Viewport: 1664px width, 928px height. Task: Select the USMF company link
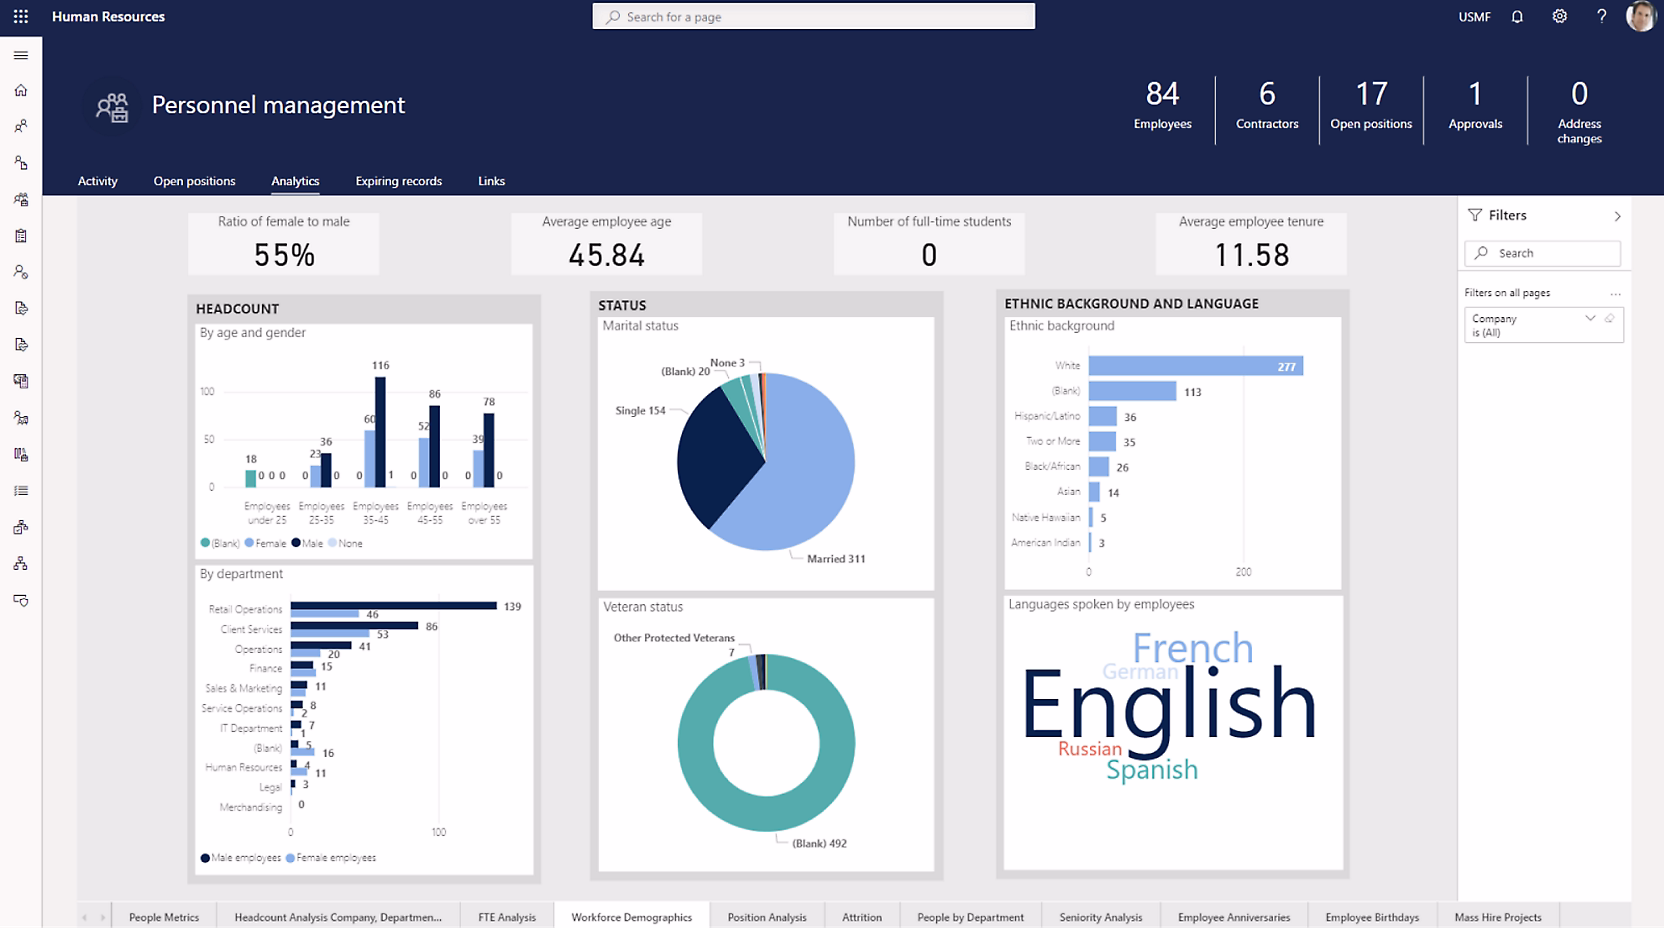pyautogui.click(x=1474, y=17)
